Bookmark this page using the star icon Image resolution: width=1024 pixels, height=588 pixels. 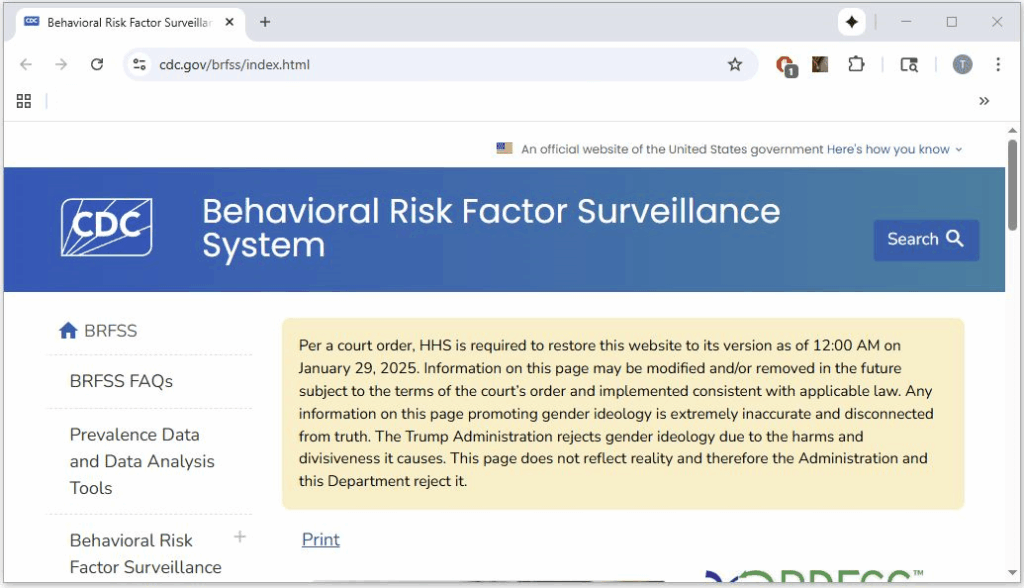[x=736, y=64]
